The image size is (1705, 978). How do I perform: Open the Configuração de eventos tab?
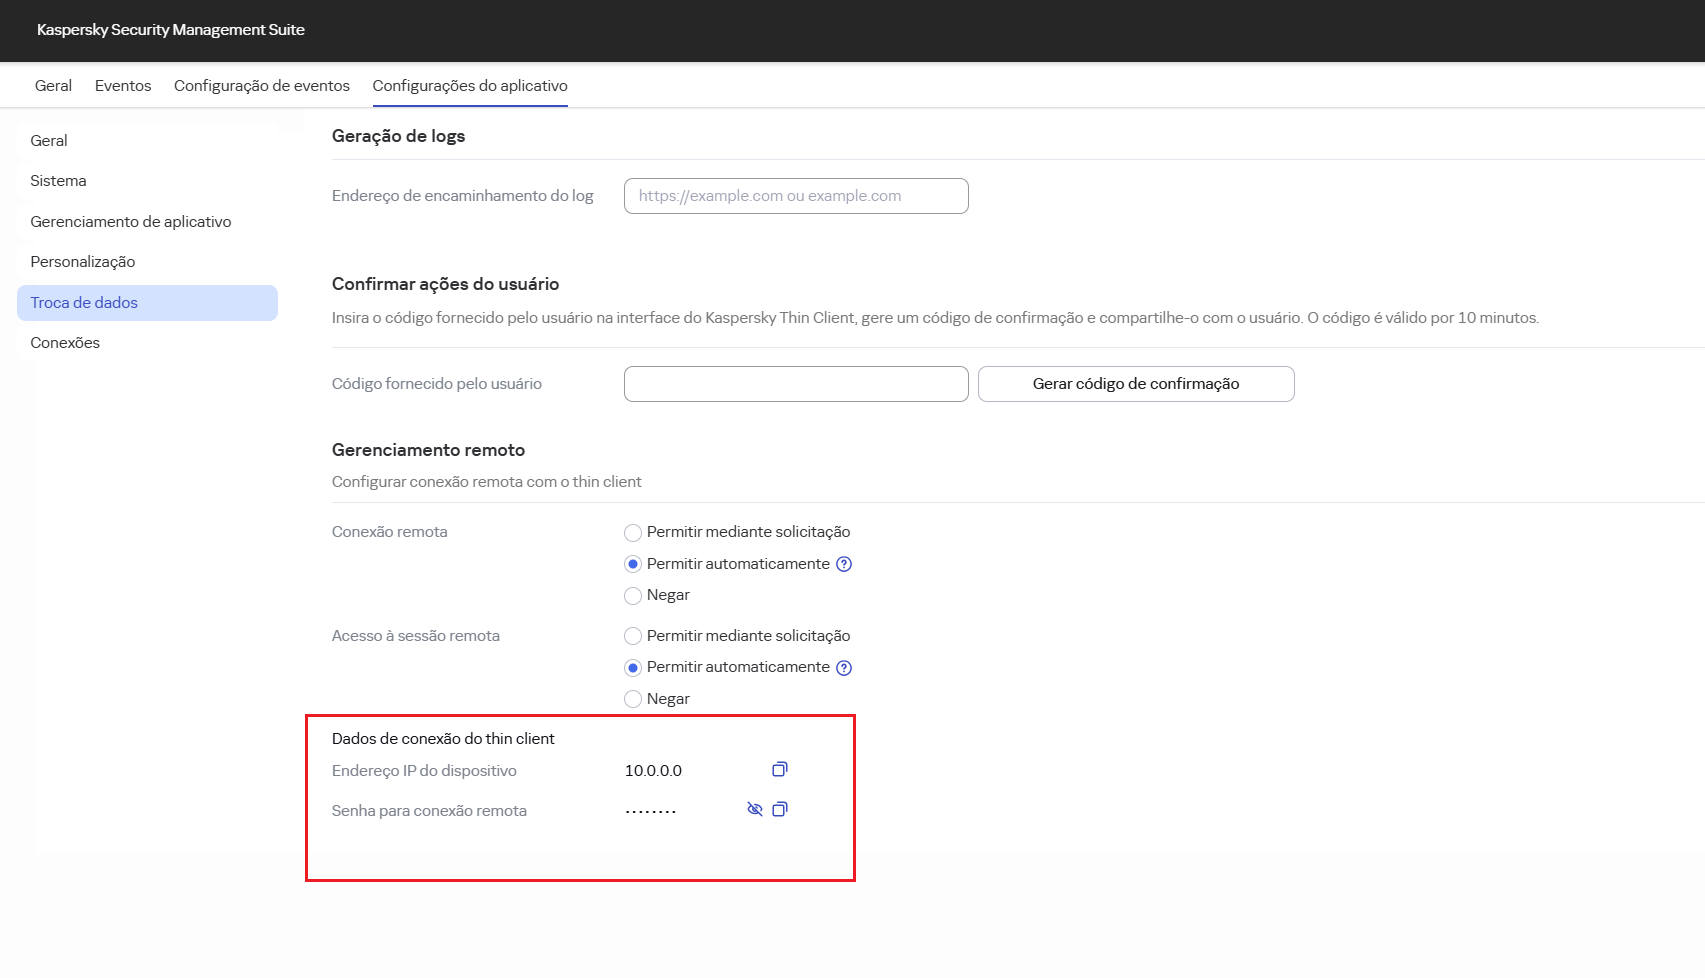click(x=261, y=85)
